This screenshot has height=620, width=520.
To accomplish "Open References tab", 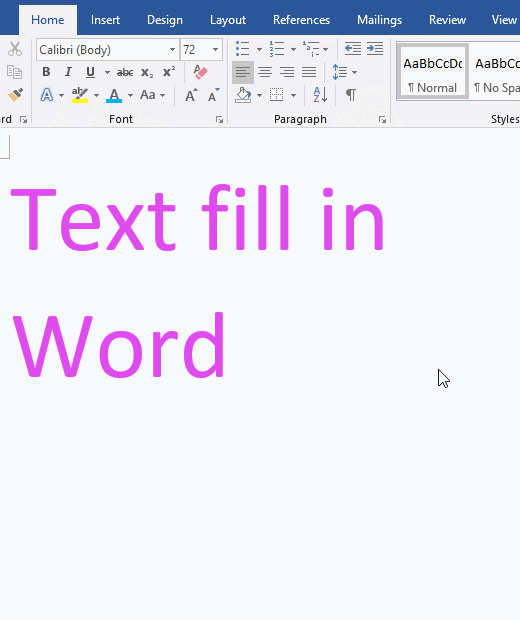I will point(301,20).
